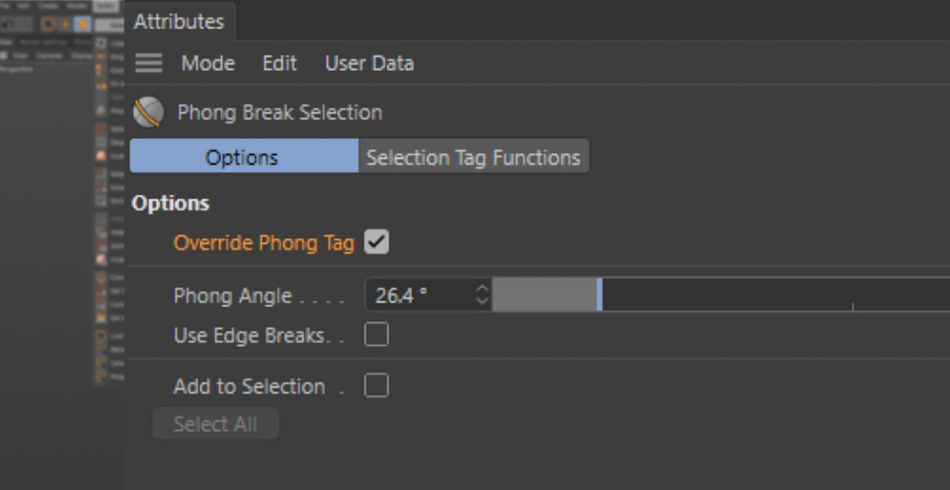Click the Select All button
The image size is (950, 490).
tap(216, 424)
